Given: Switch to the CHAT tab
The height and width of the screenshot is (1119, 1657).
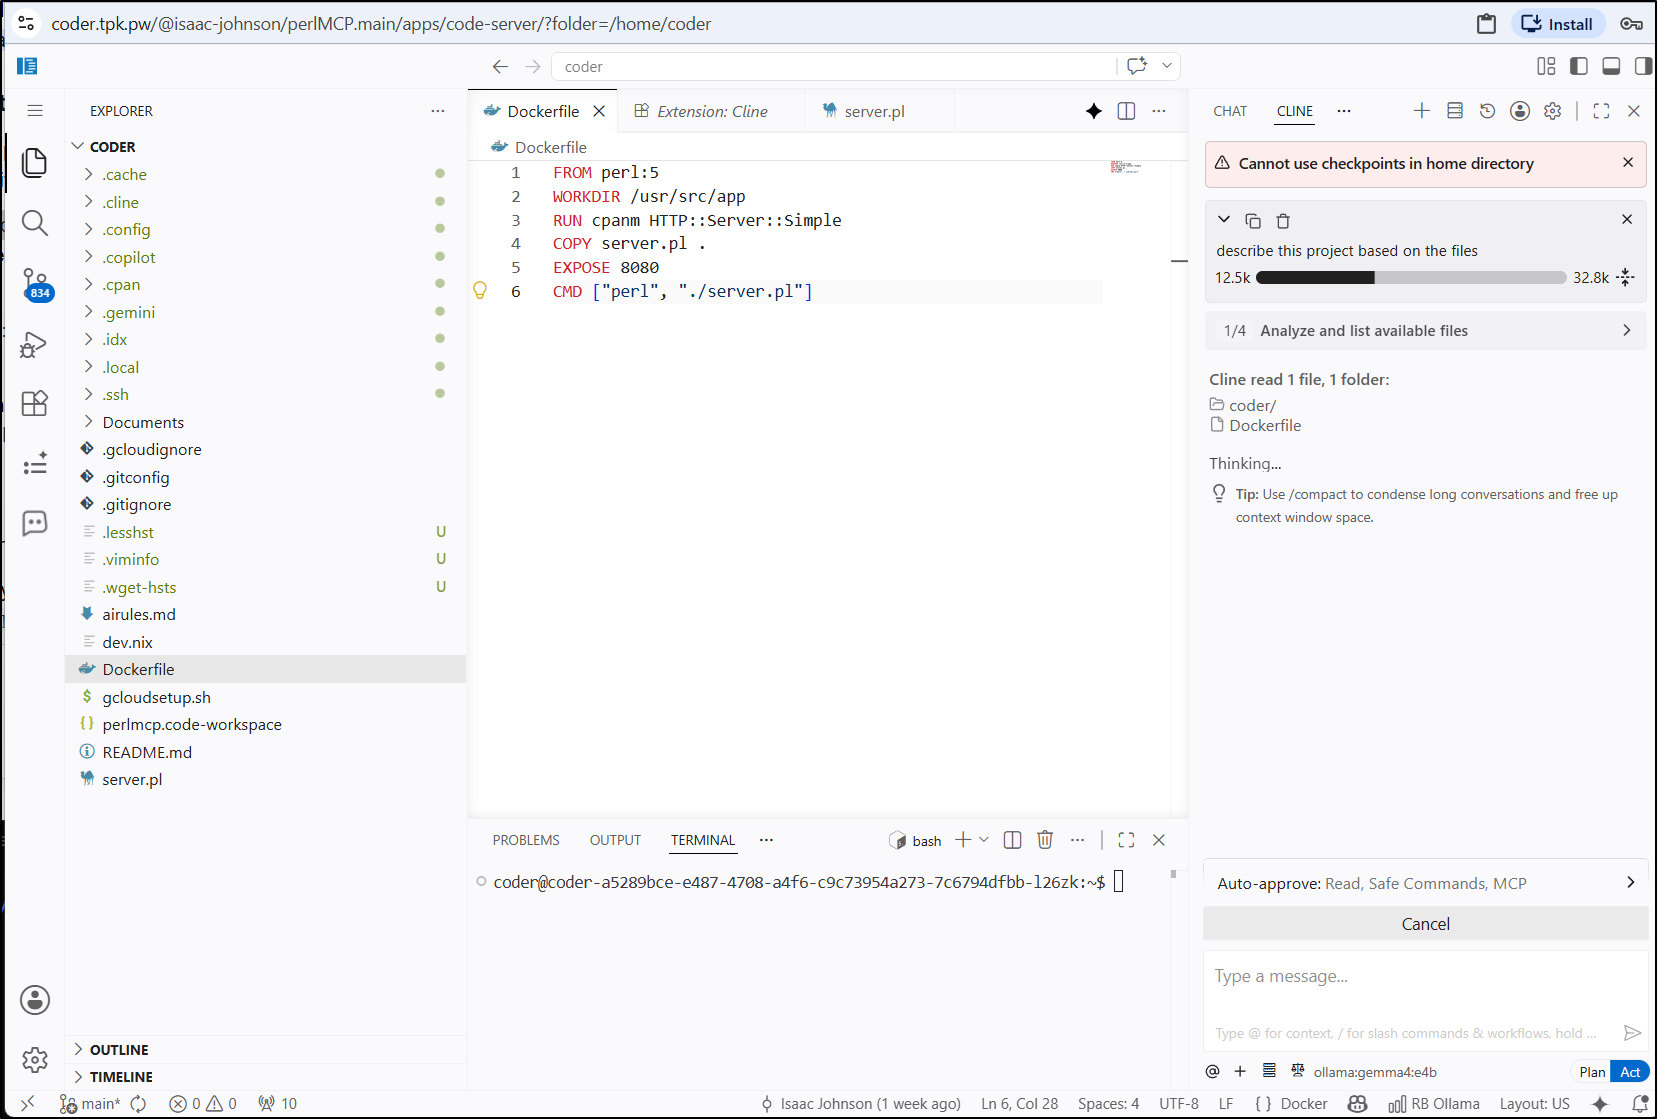Looking at the screenshot, I should [1230, 111].
